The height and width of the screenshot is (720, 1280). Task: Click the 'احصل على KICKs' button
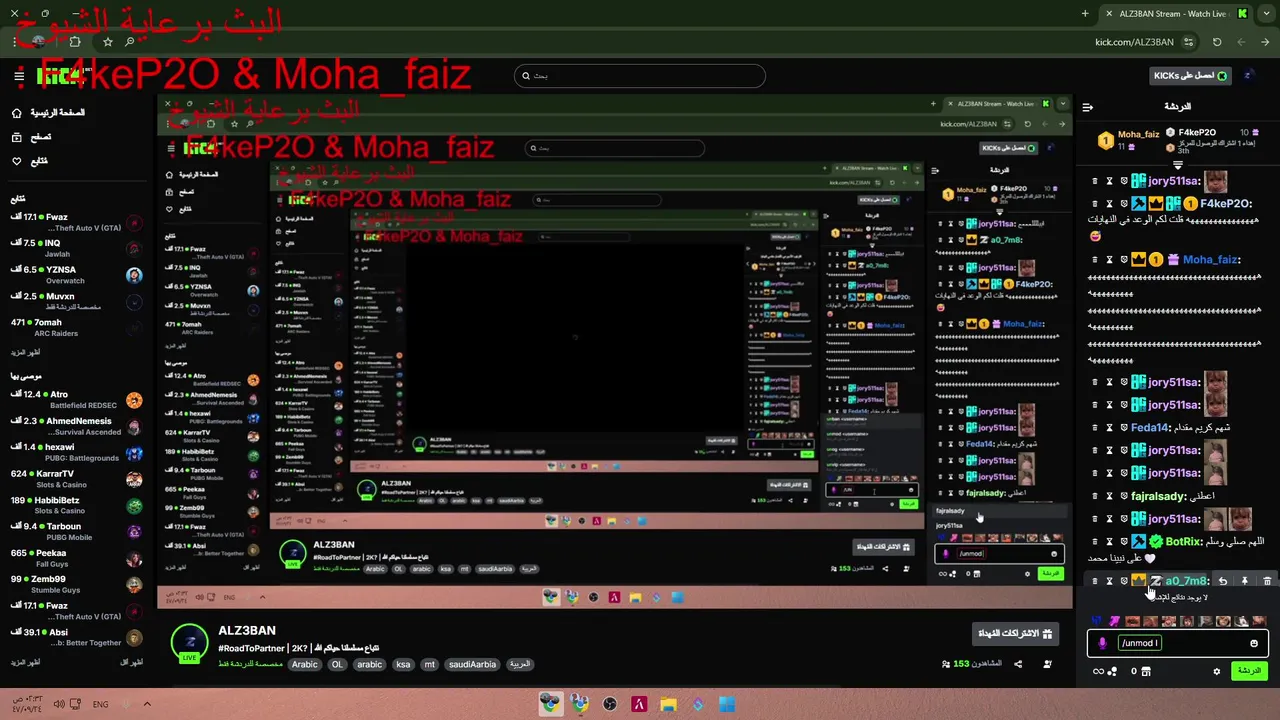1190,75
